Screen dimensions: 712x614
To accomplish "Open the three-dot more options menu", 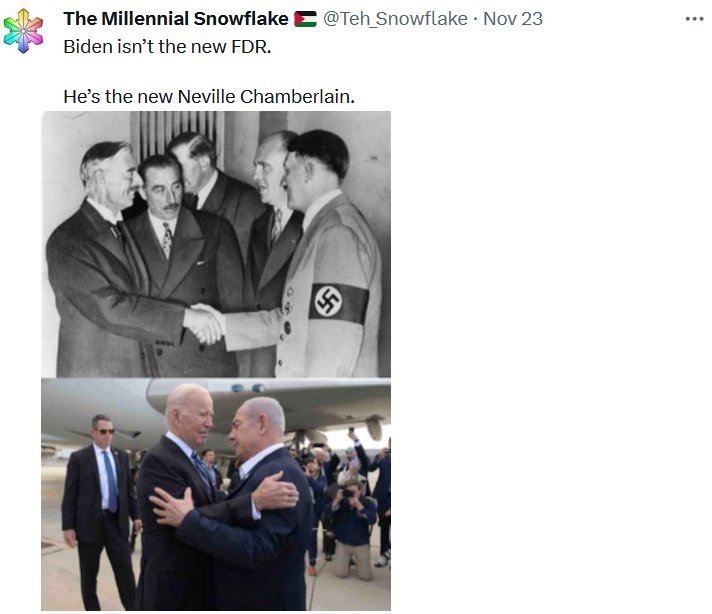I will click(694, 19).
